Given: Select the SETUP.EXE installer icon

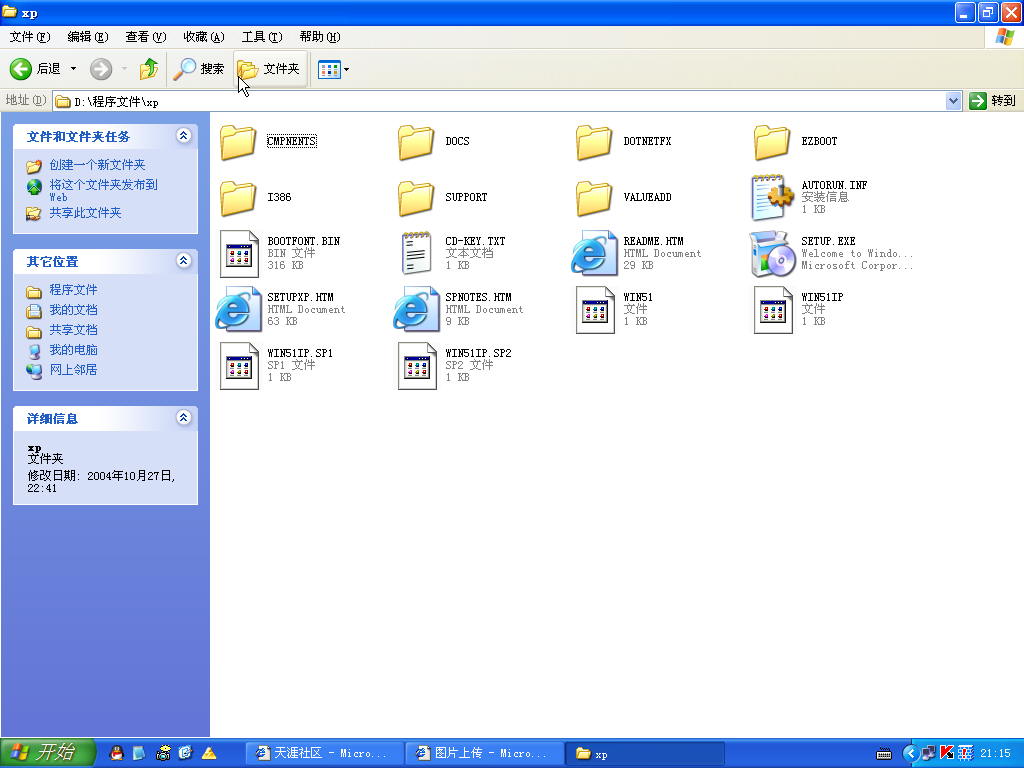Looking at the screenshot, I should (x=772, y=253).
